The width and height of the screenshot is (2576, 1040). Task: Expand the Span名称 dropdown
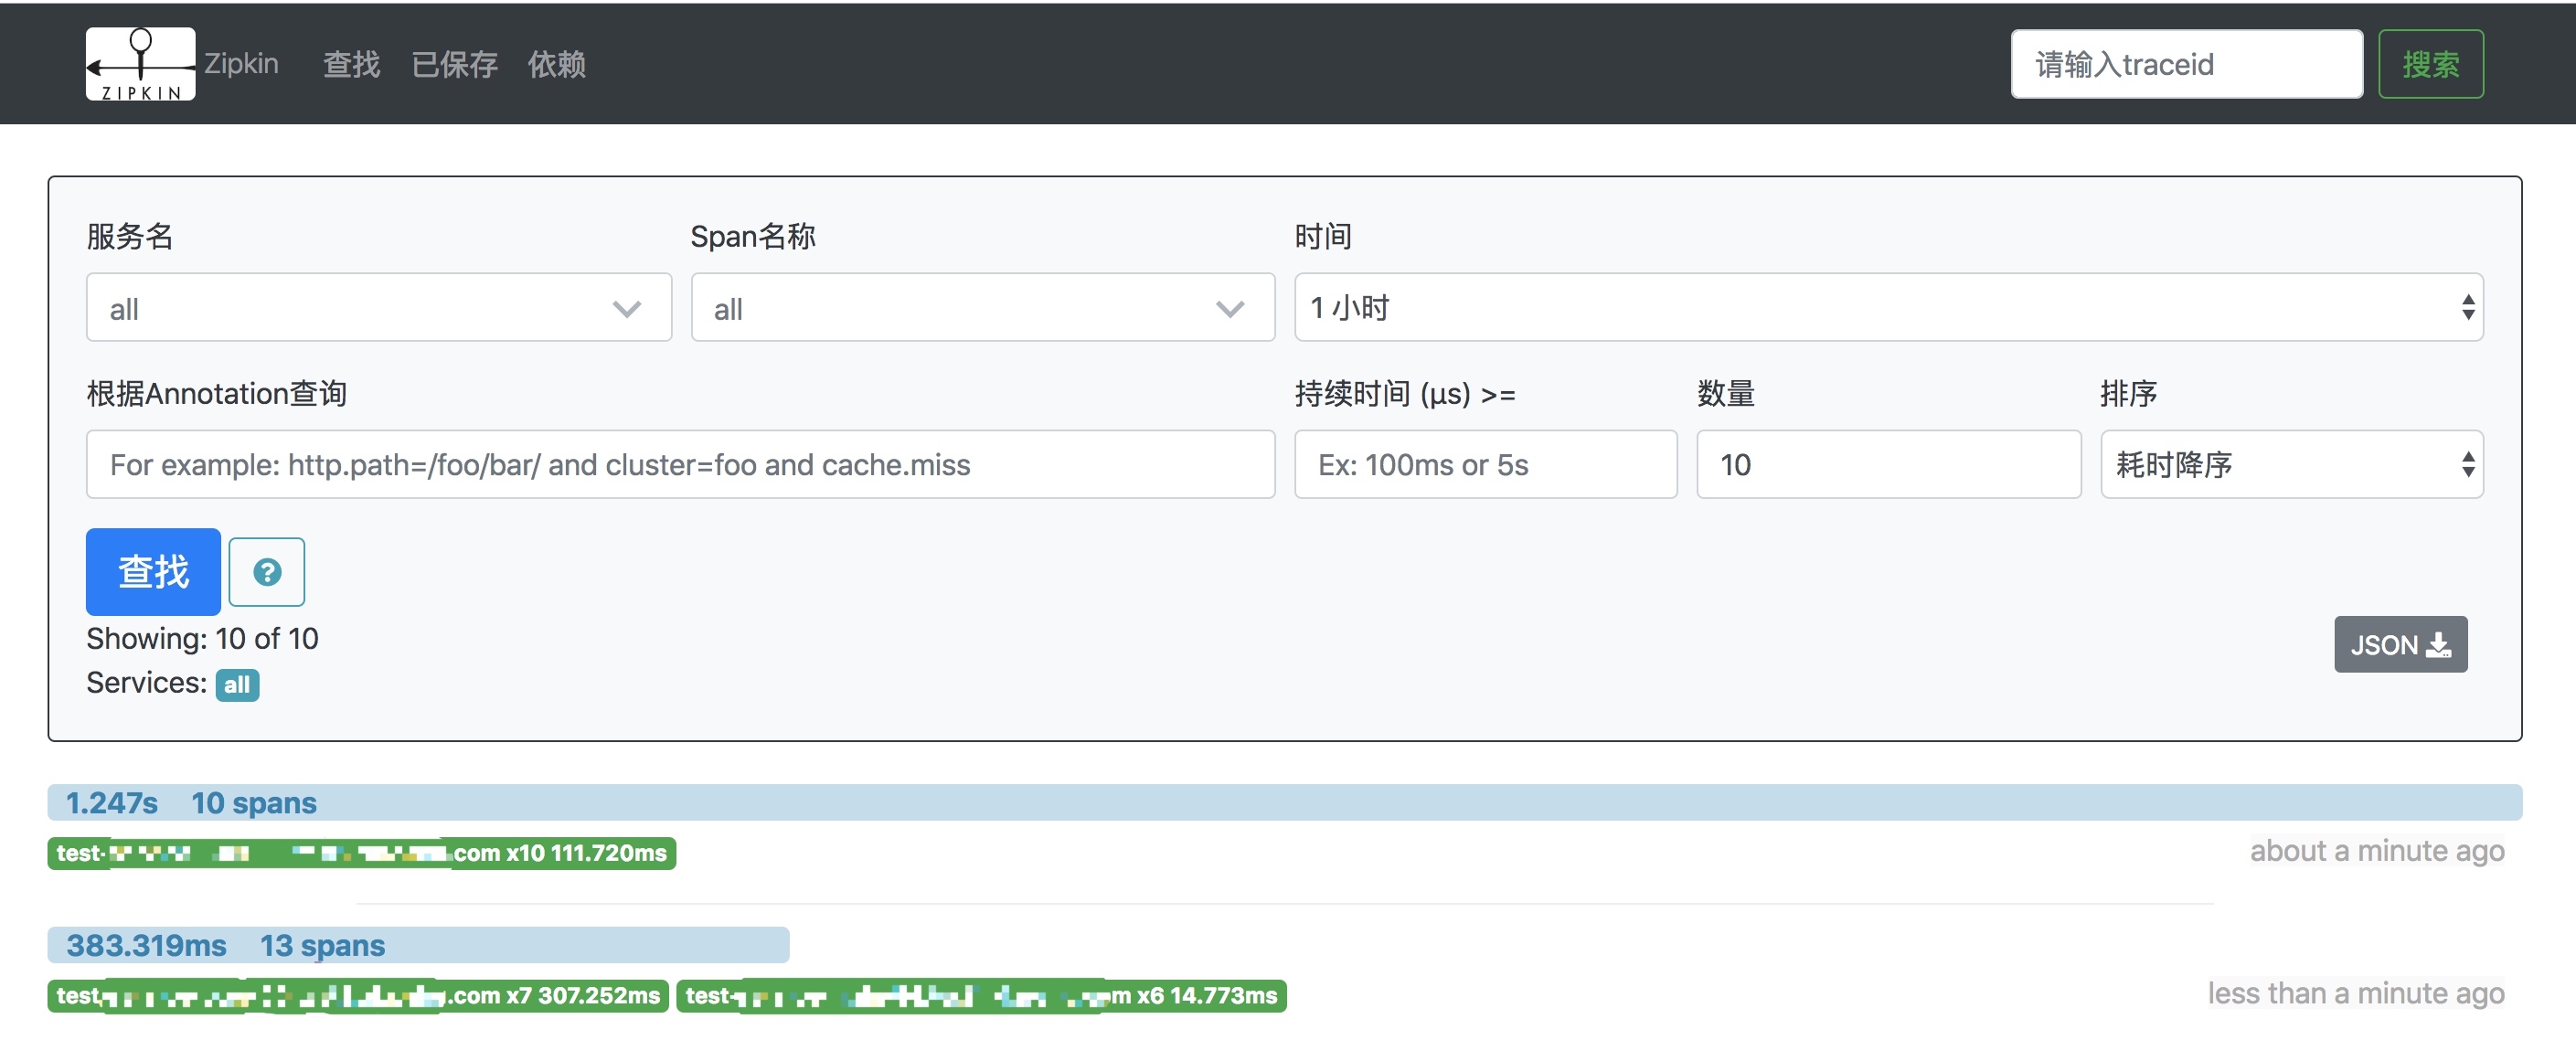pos(982,309)
